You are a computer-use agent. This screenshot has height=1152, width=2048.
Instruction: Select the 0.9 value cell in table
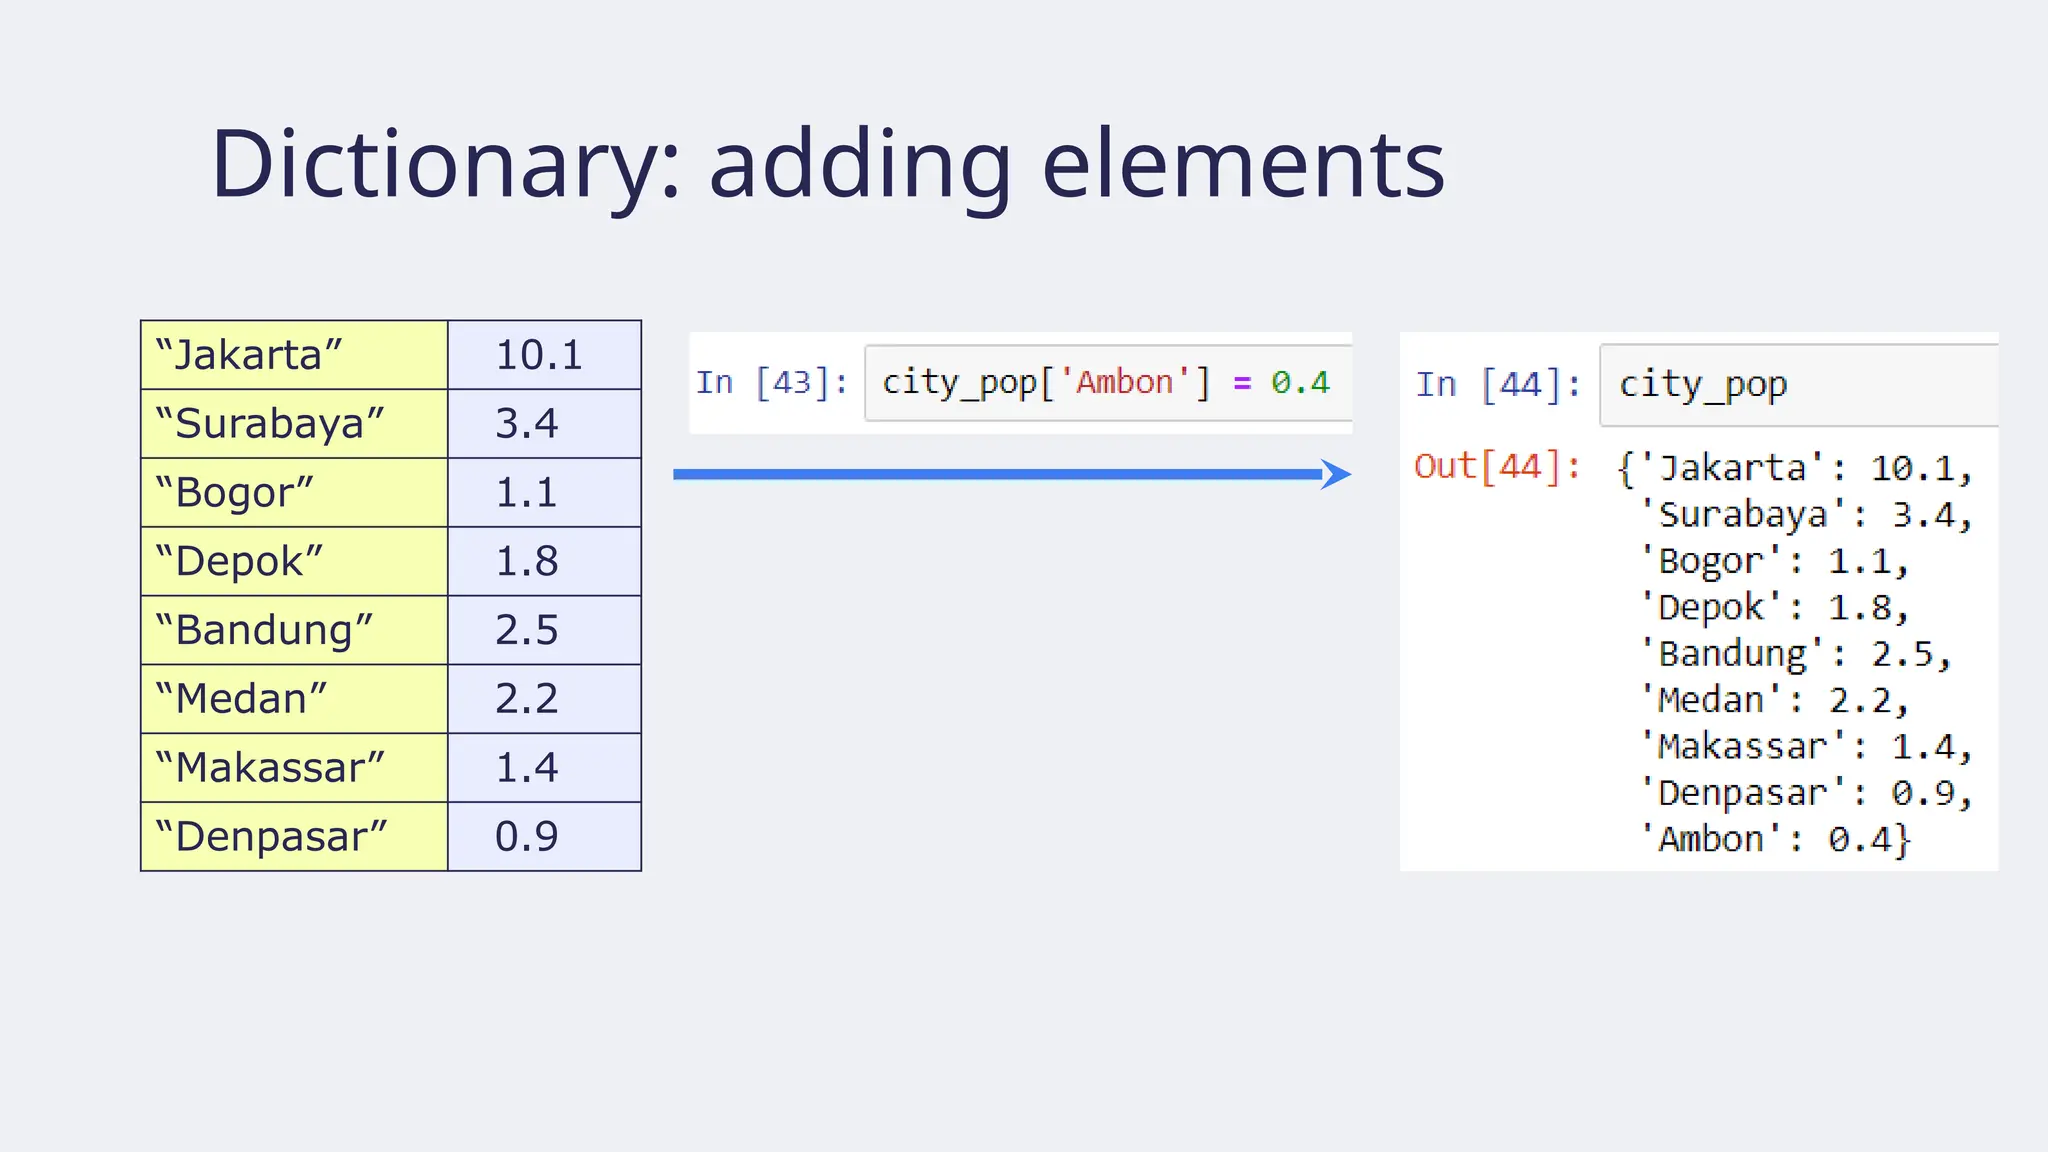tap(544, 837)
